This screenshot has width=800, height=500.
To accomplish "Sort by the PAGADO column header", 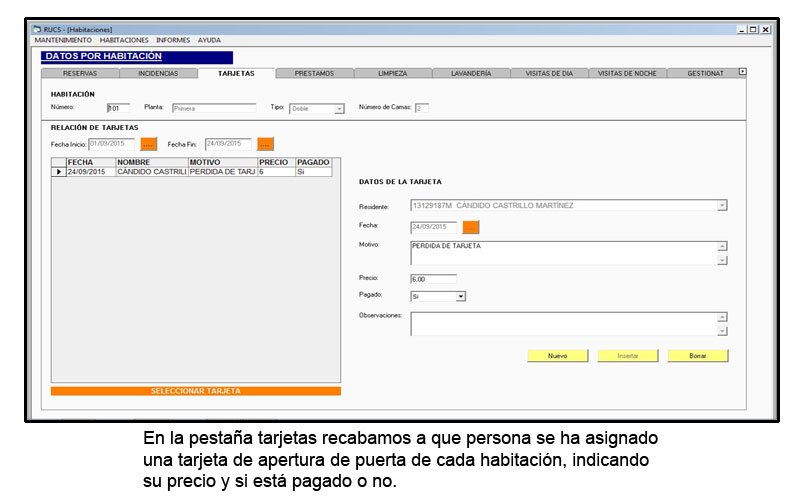I will [314, 162].
